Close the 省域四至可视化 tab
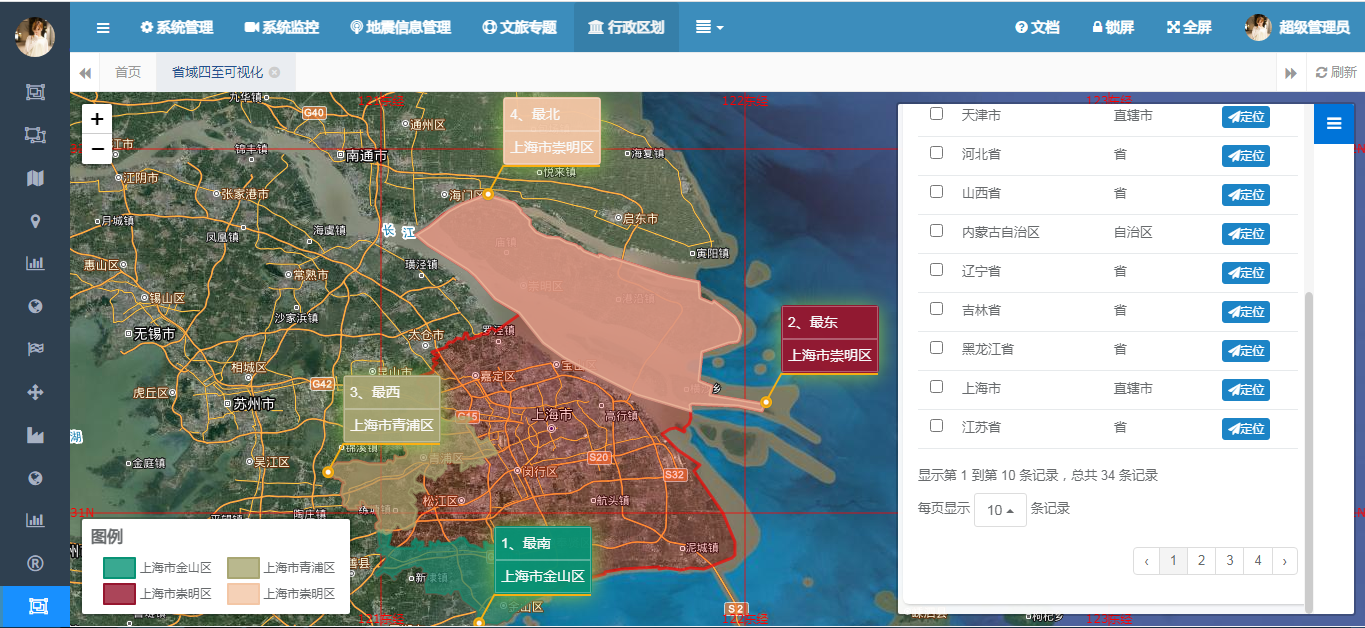The image size is (1365, 628). (274, 72)
